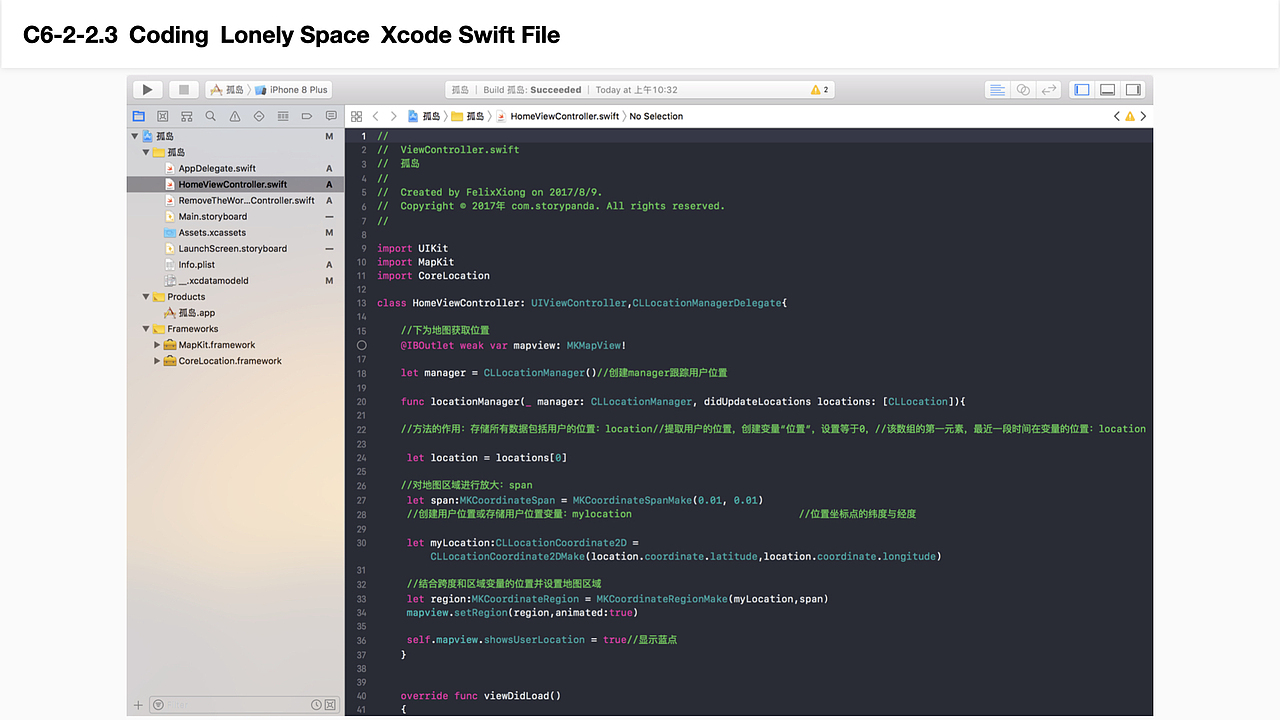Click the 孤岛 folder breadcrumb in jump bar
The image size is (1280, 720).
[x=468, y=116]
